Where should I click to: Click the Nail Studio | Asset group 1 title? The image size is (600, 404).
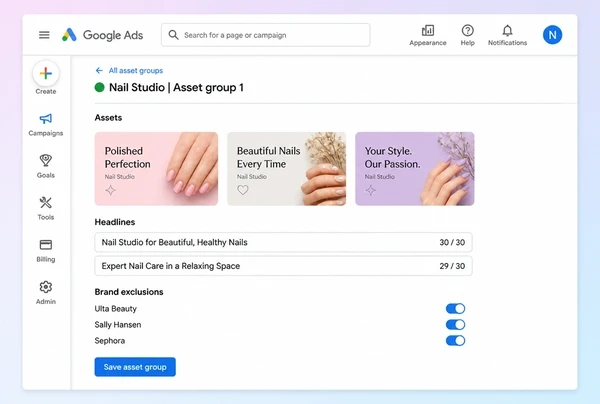(176, 88)
